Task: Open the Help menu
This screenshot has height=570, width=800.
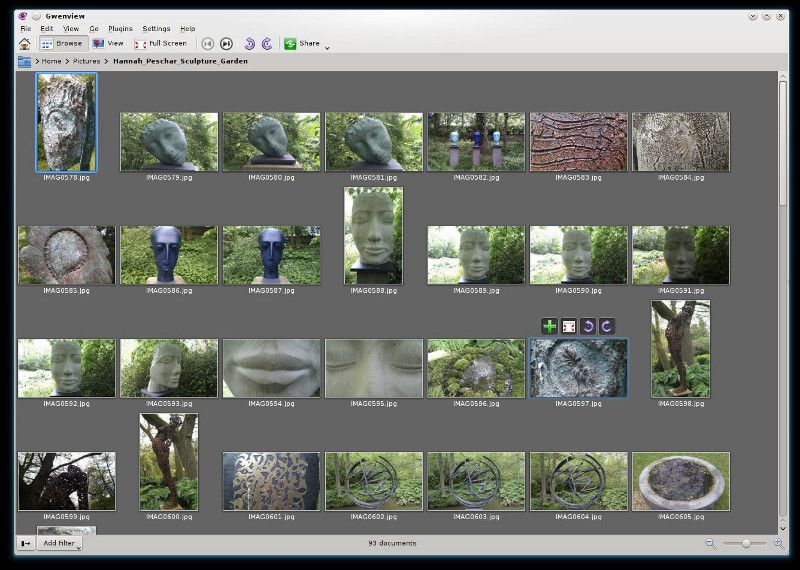Action: (188, 29)
